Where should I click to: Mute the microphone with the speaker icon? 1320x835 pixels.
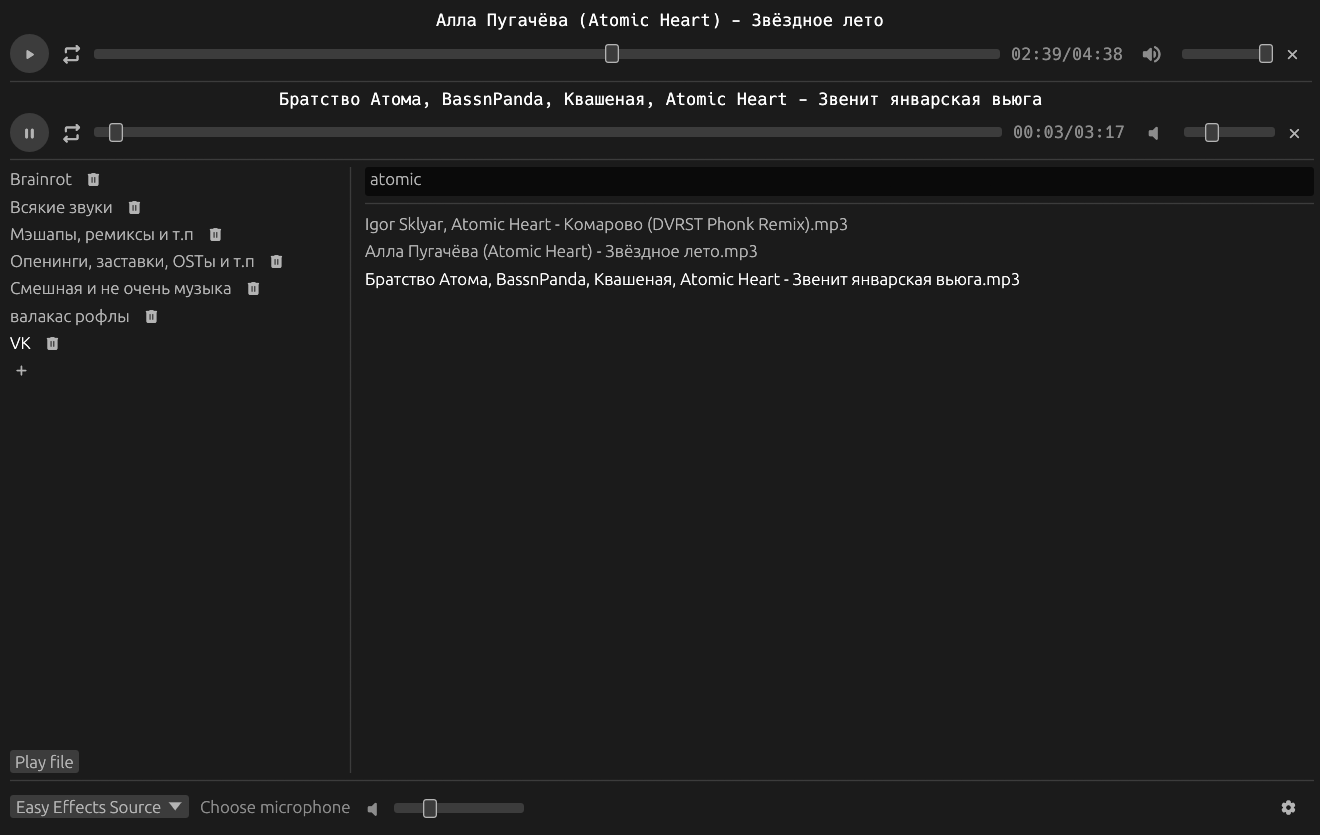[x=372, y=807]
